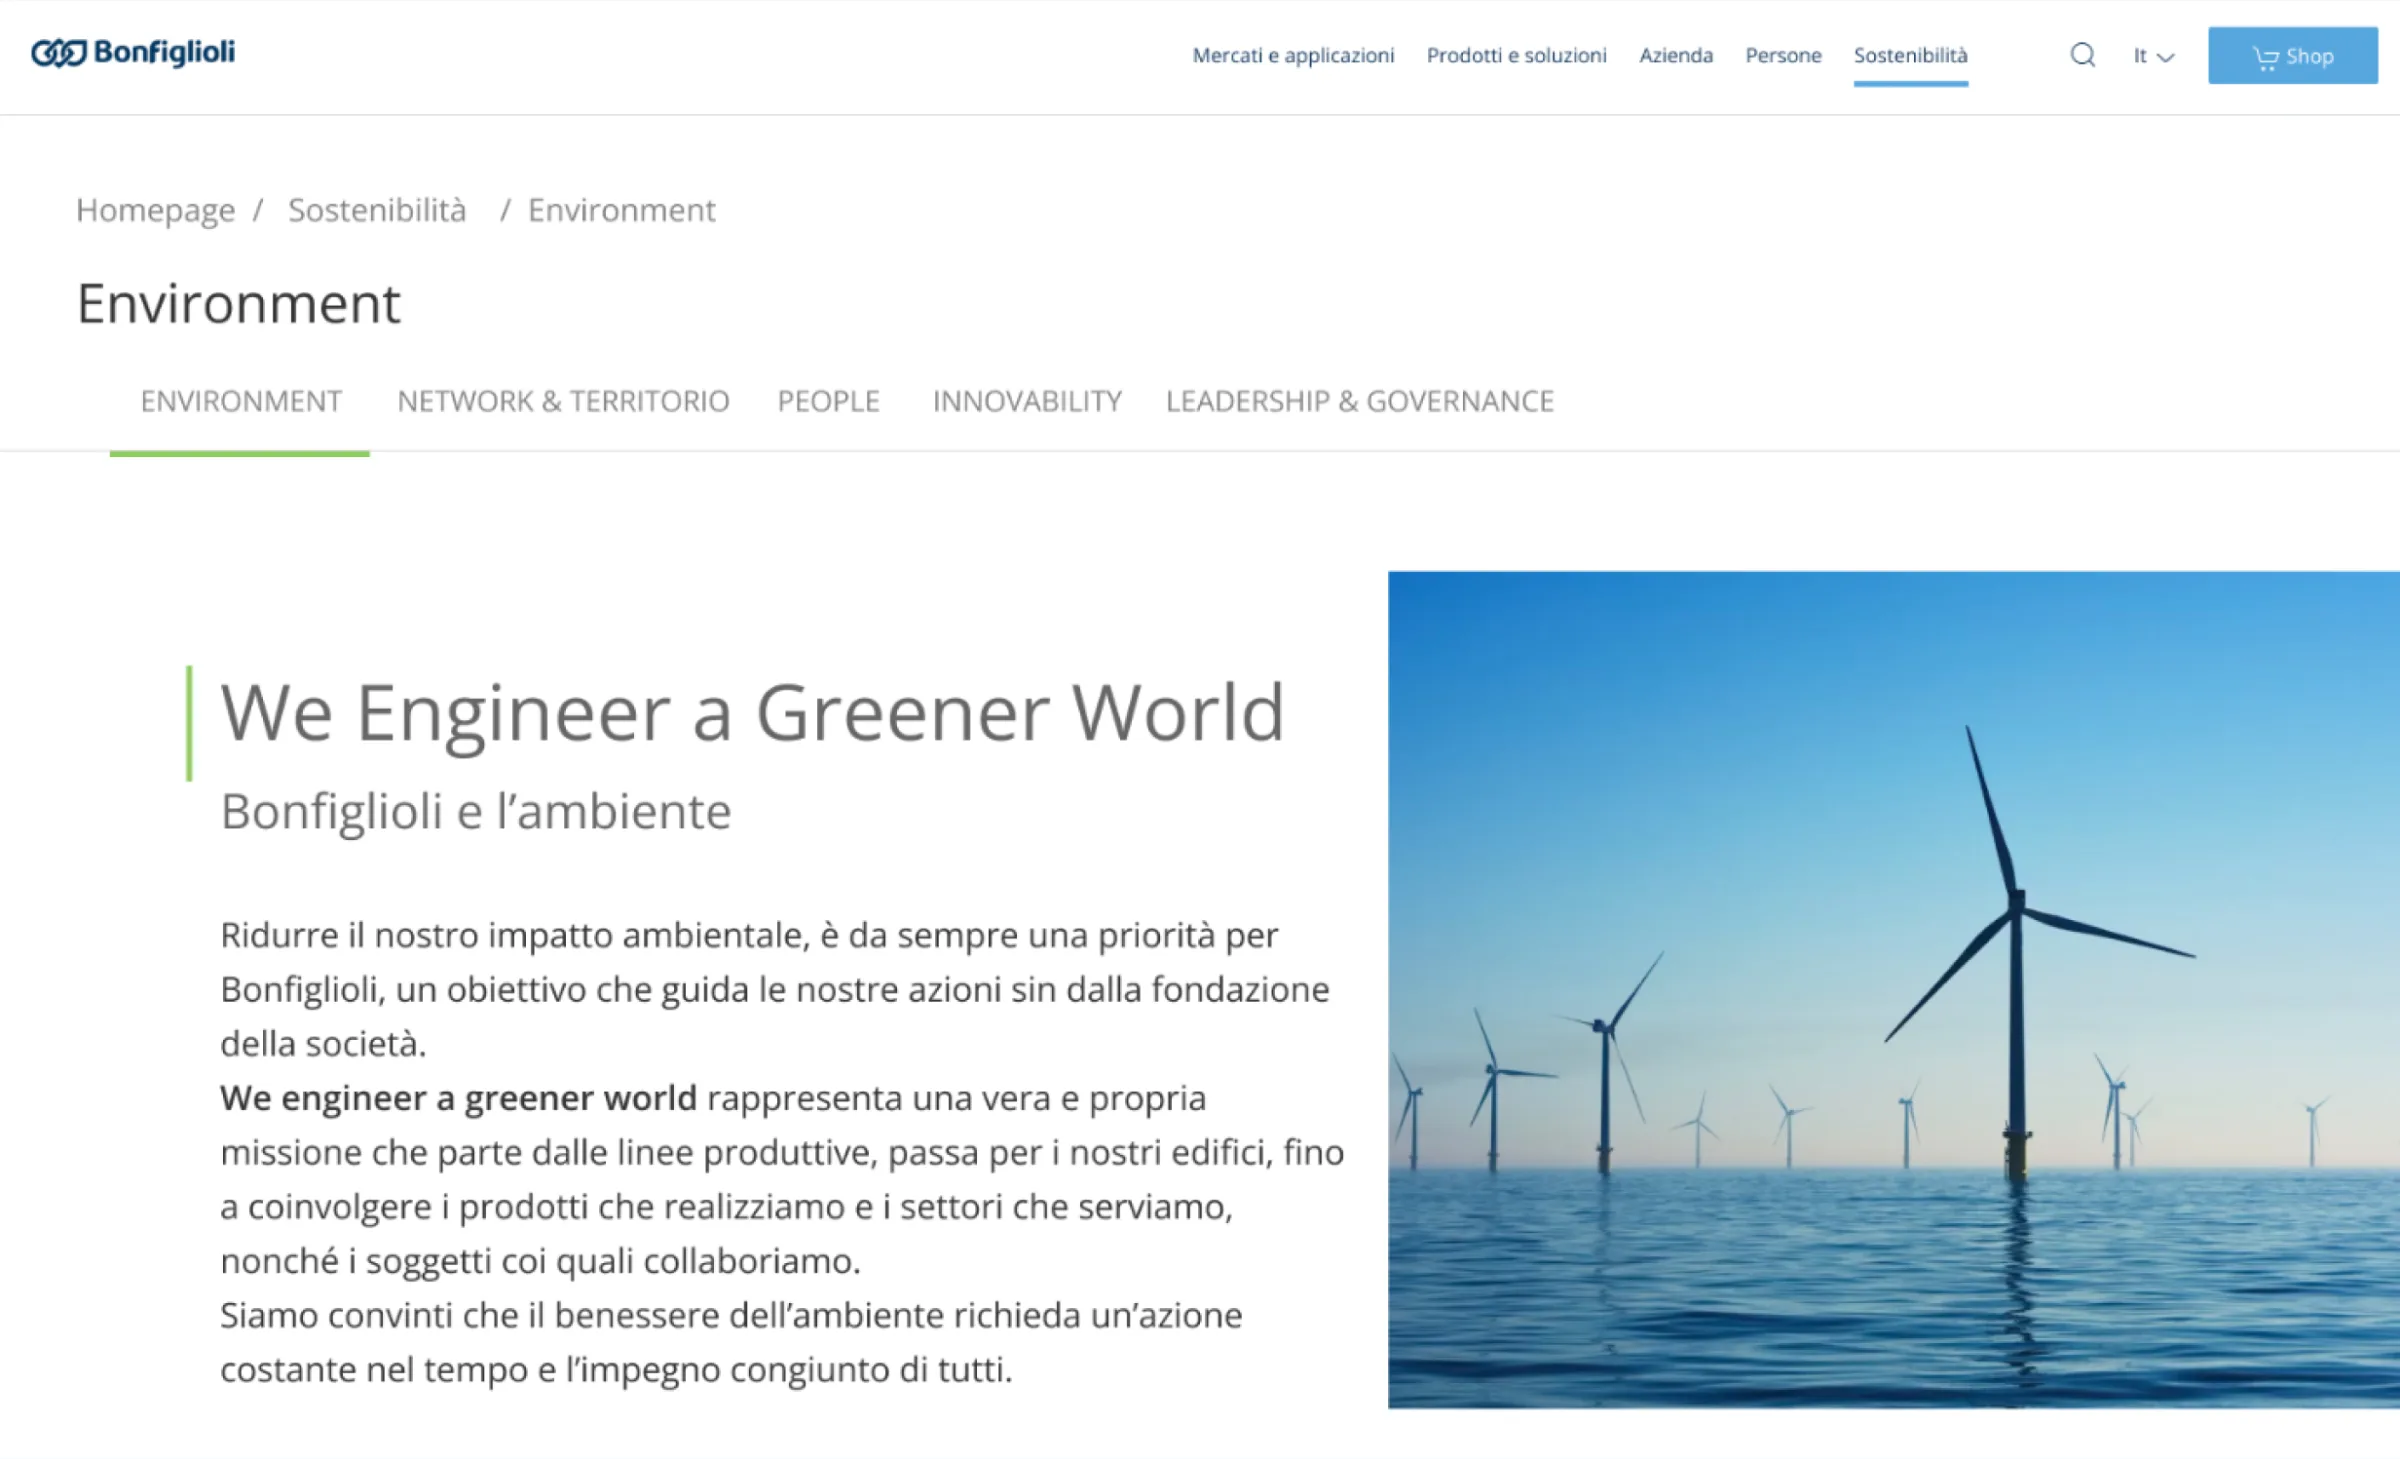
Task: Go to Sostenibilità breadcrumb link
Action: point(377,210)
